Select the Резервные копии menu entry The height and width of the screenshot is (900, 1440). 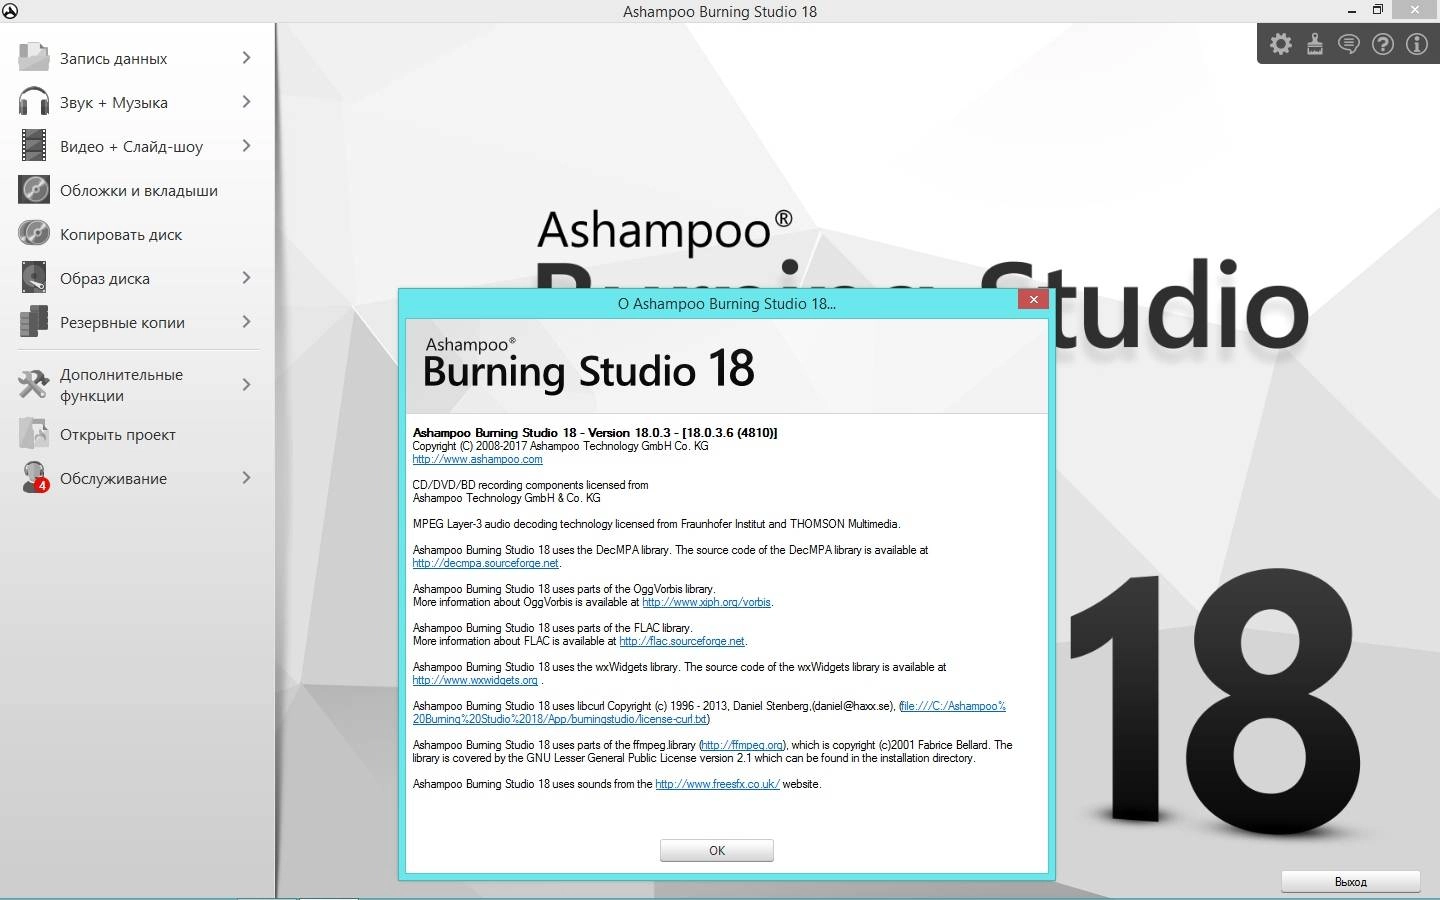tap(137, 322)
